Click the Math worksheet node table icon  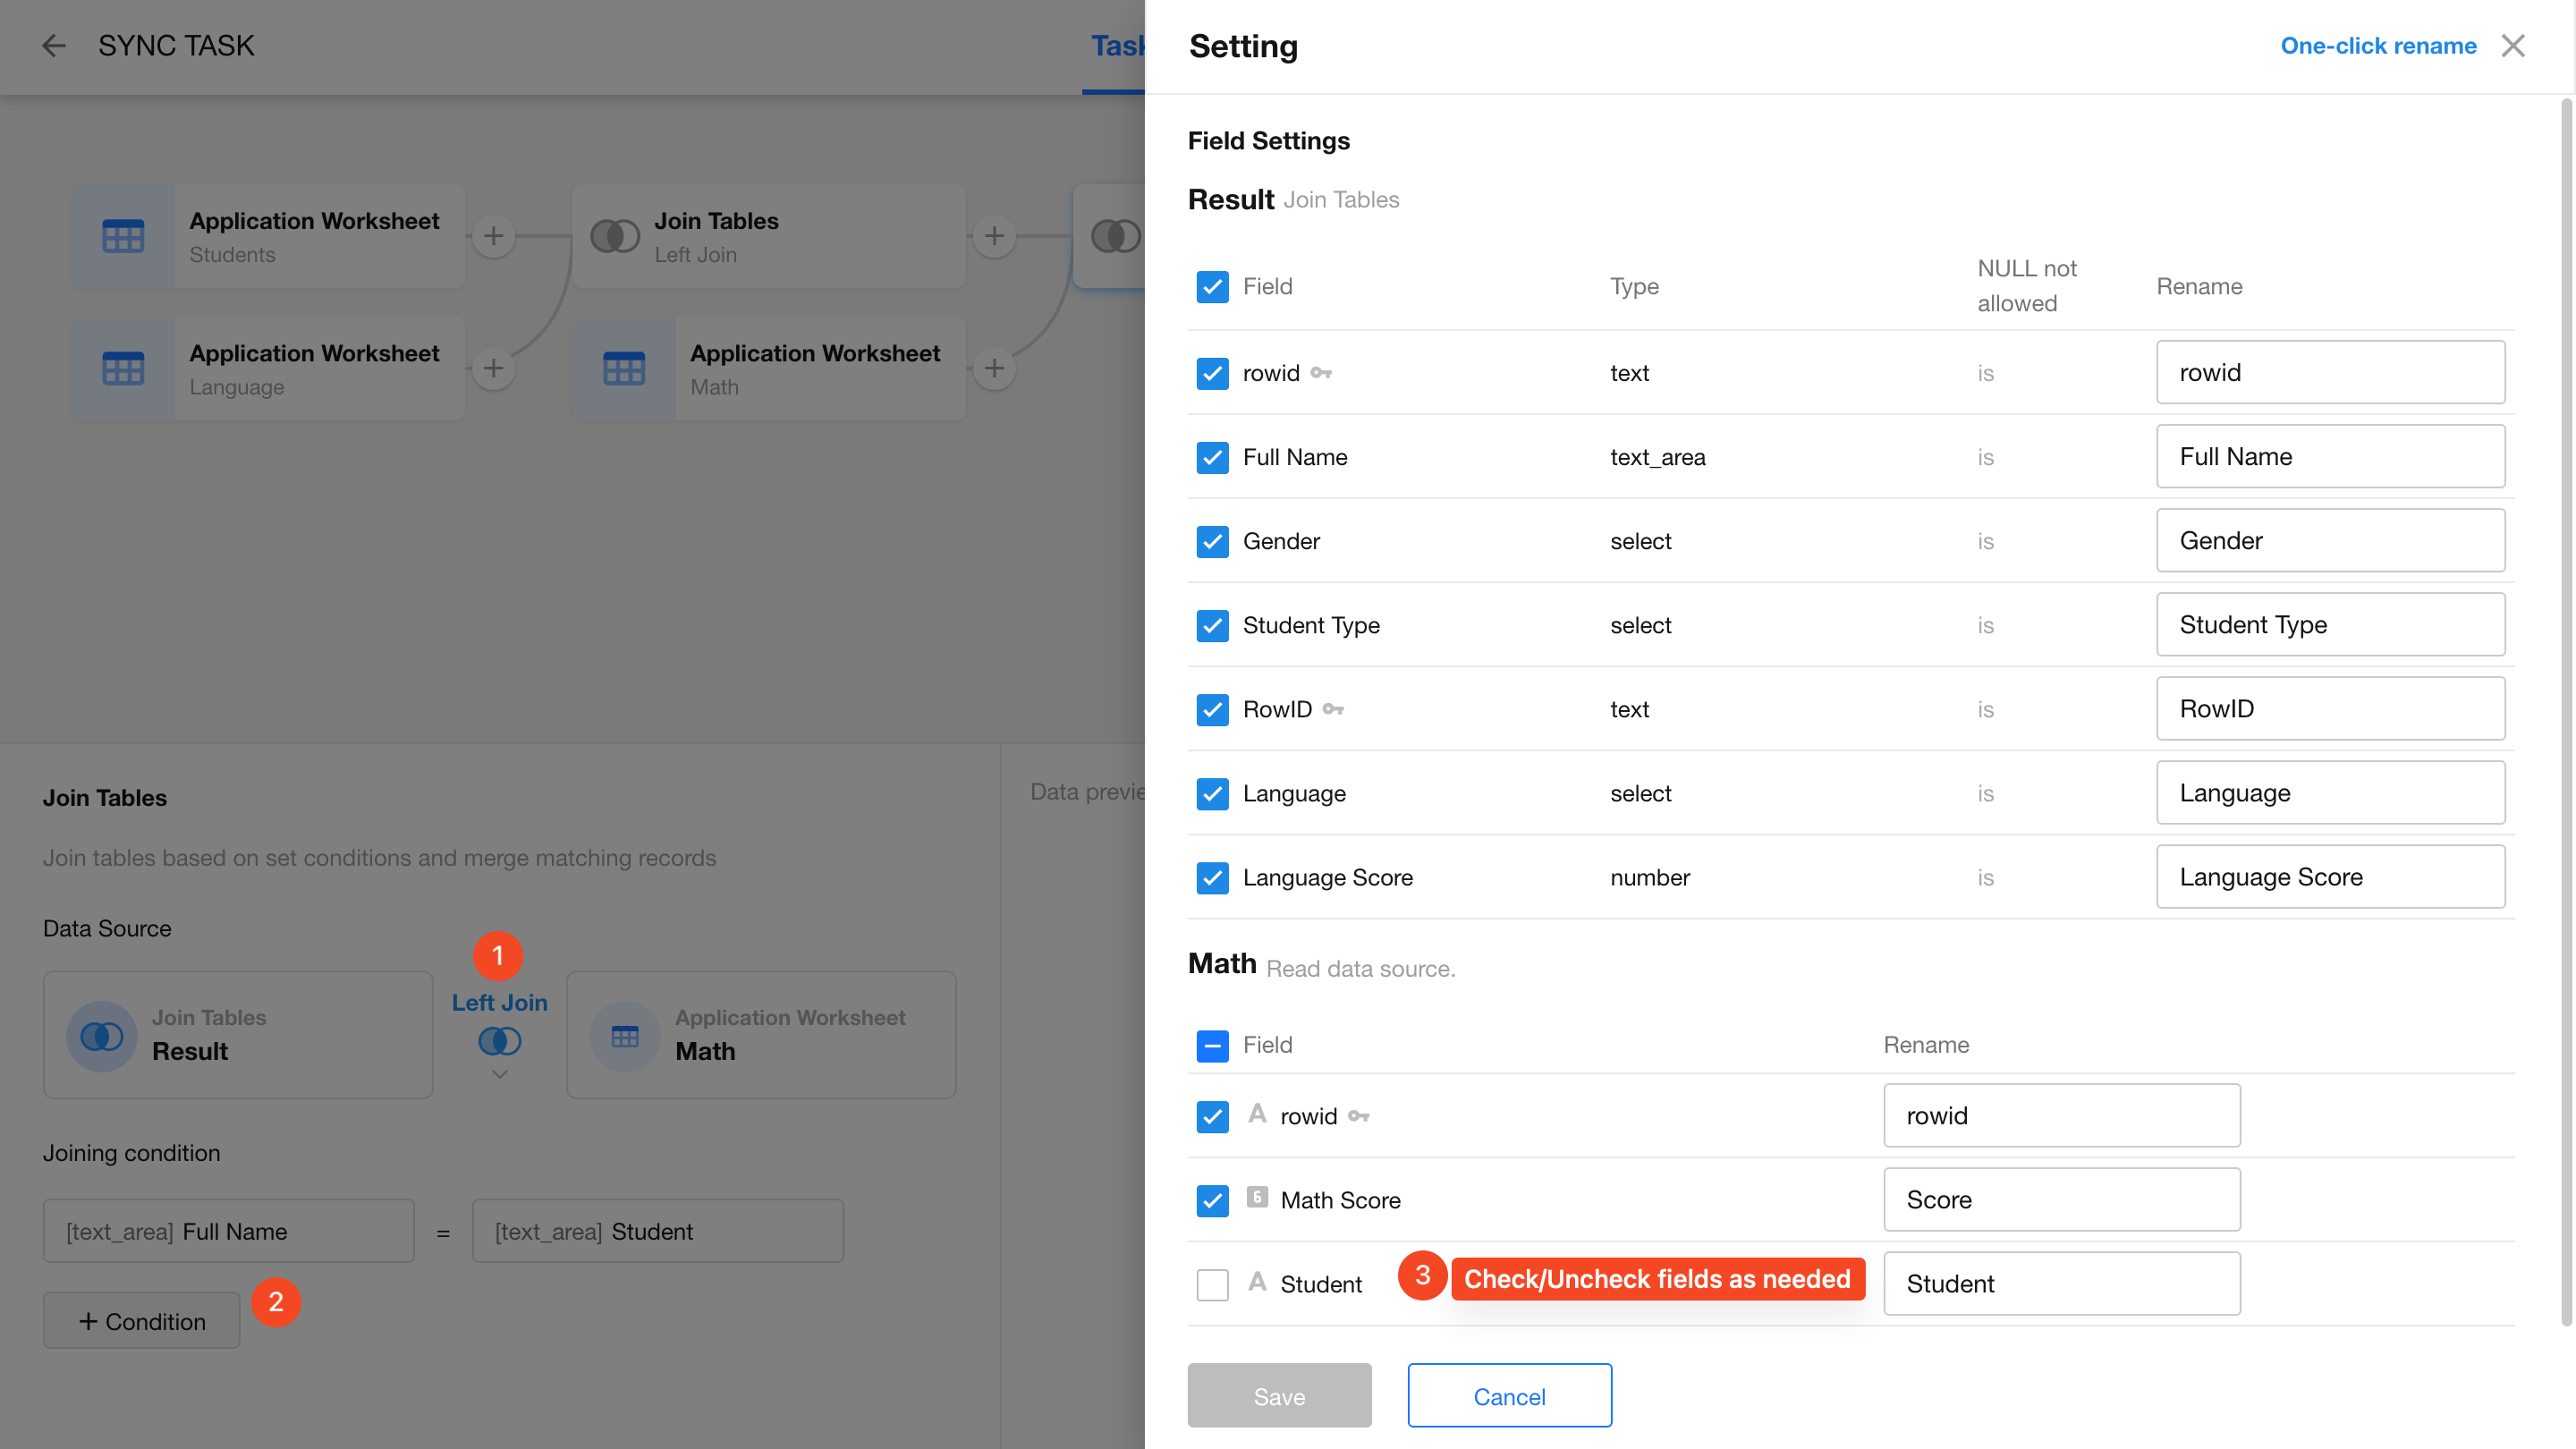coord(624,368)
